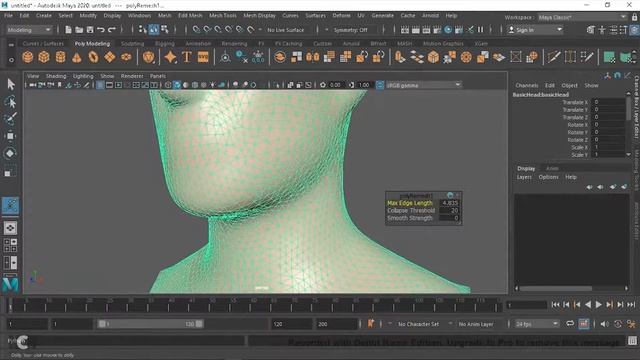Create a polygon plane from the shelf
The width and height of the screenshot is (640, 360).
(109, 57)
